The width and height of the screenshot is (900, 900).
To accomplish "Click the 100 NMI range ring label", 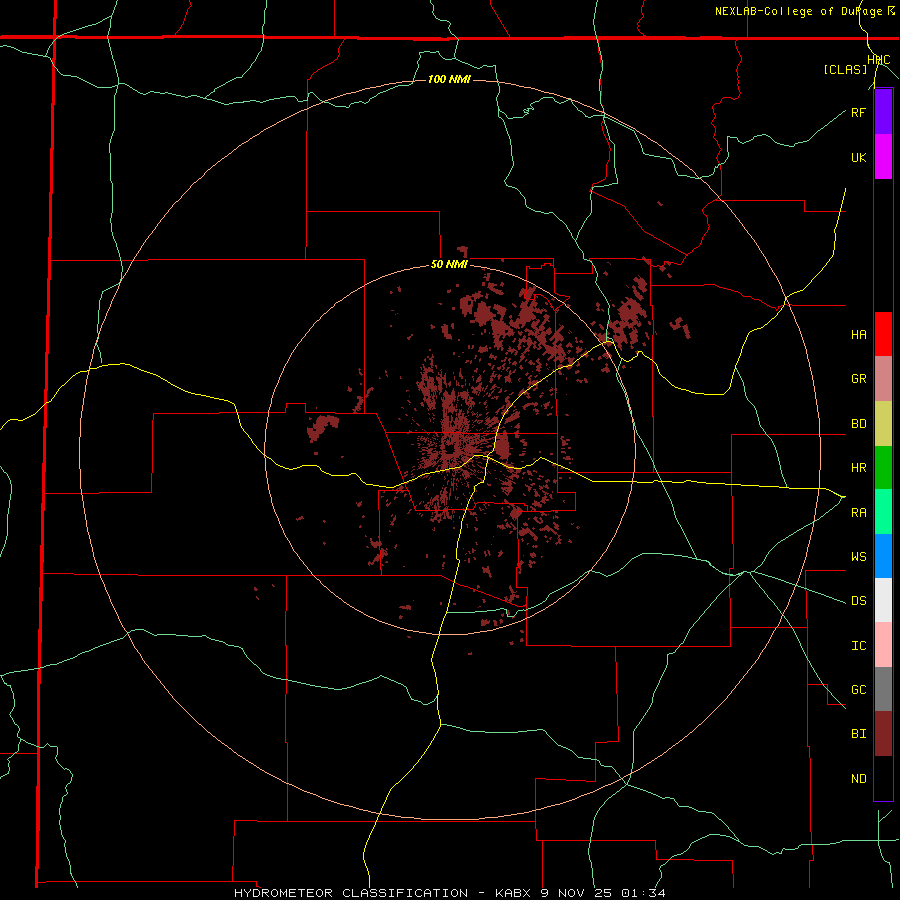I will pos(449,79).
